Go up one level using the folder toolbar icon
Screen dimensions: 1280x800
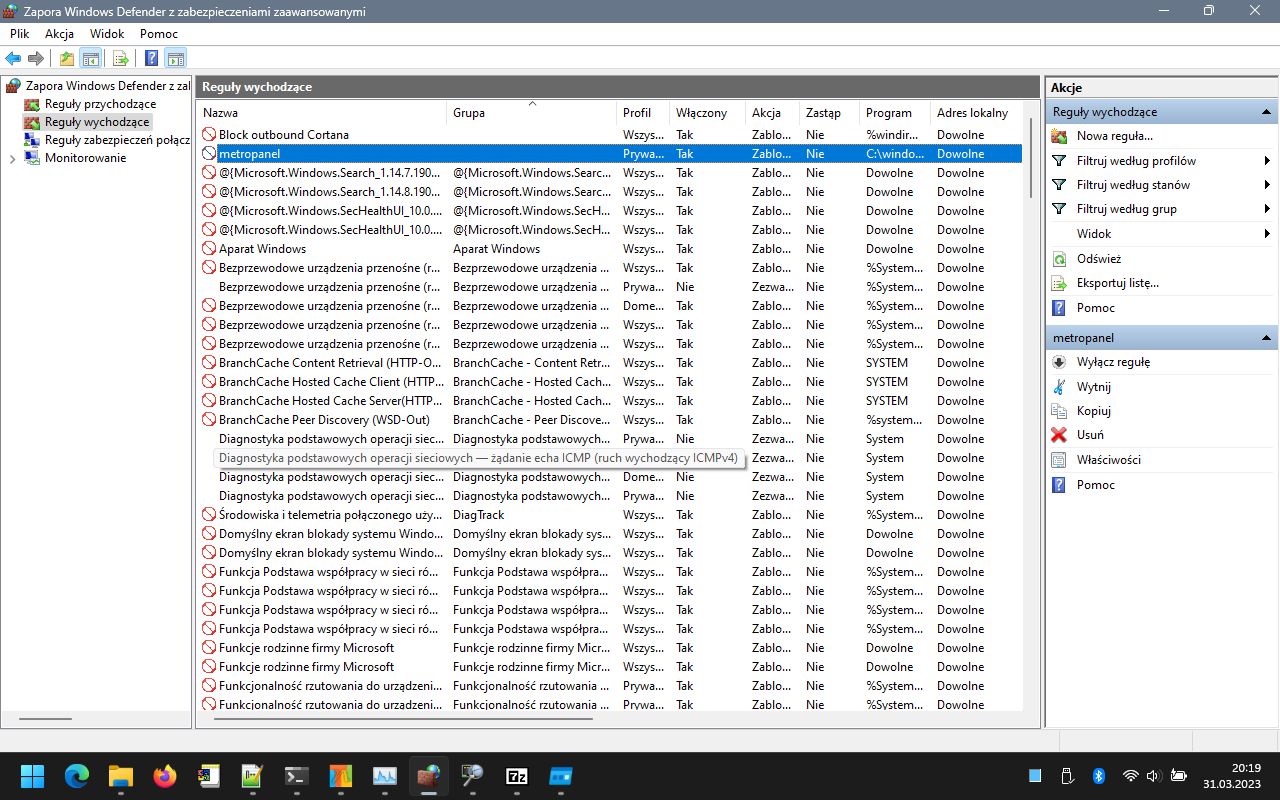tap(67, 58)
